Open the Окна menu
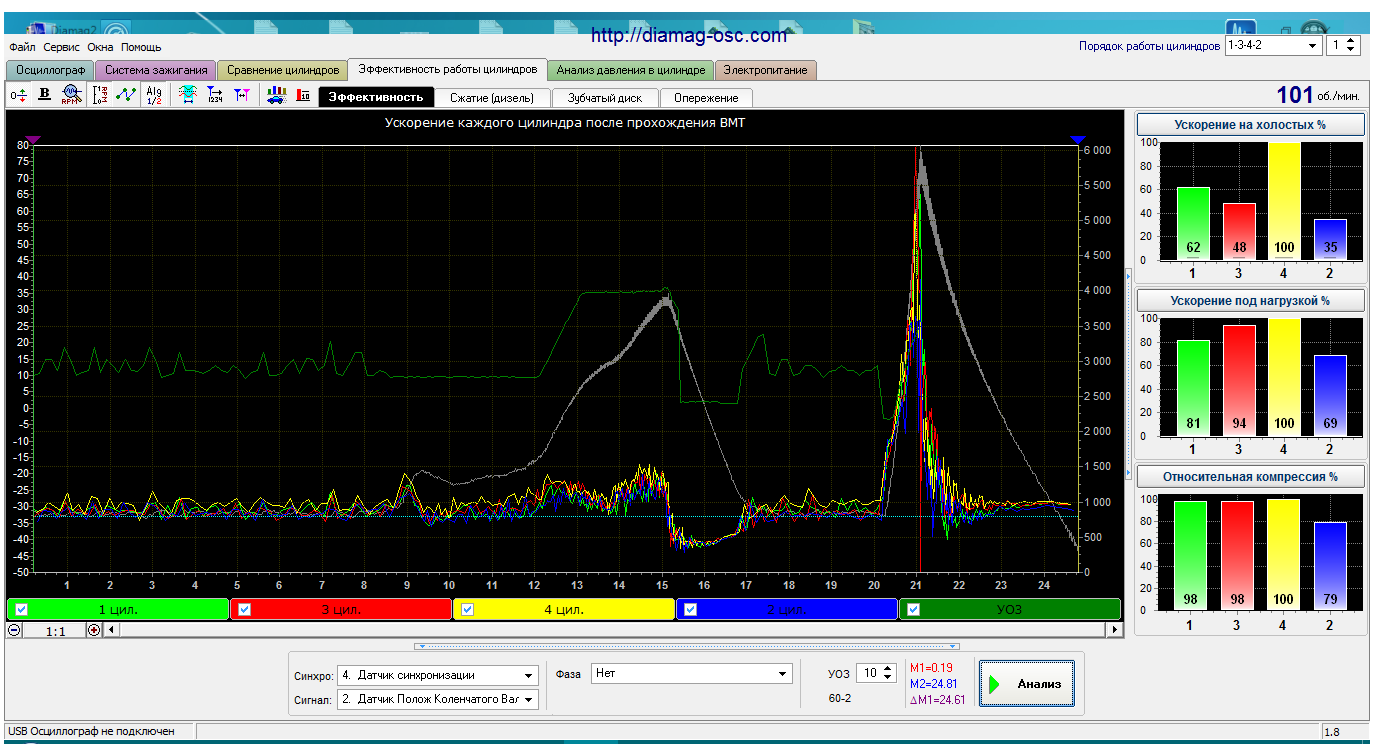 [100, 47]
